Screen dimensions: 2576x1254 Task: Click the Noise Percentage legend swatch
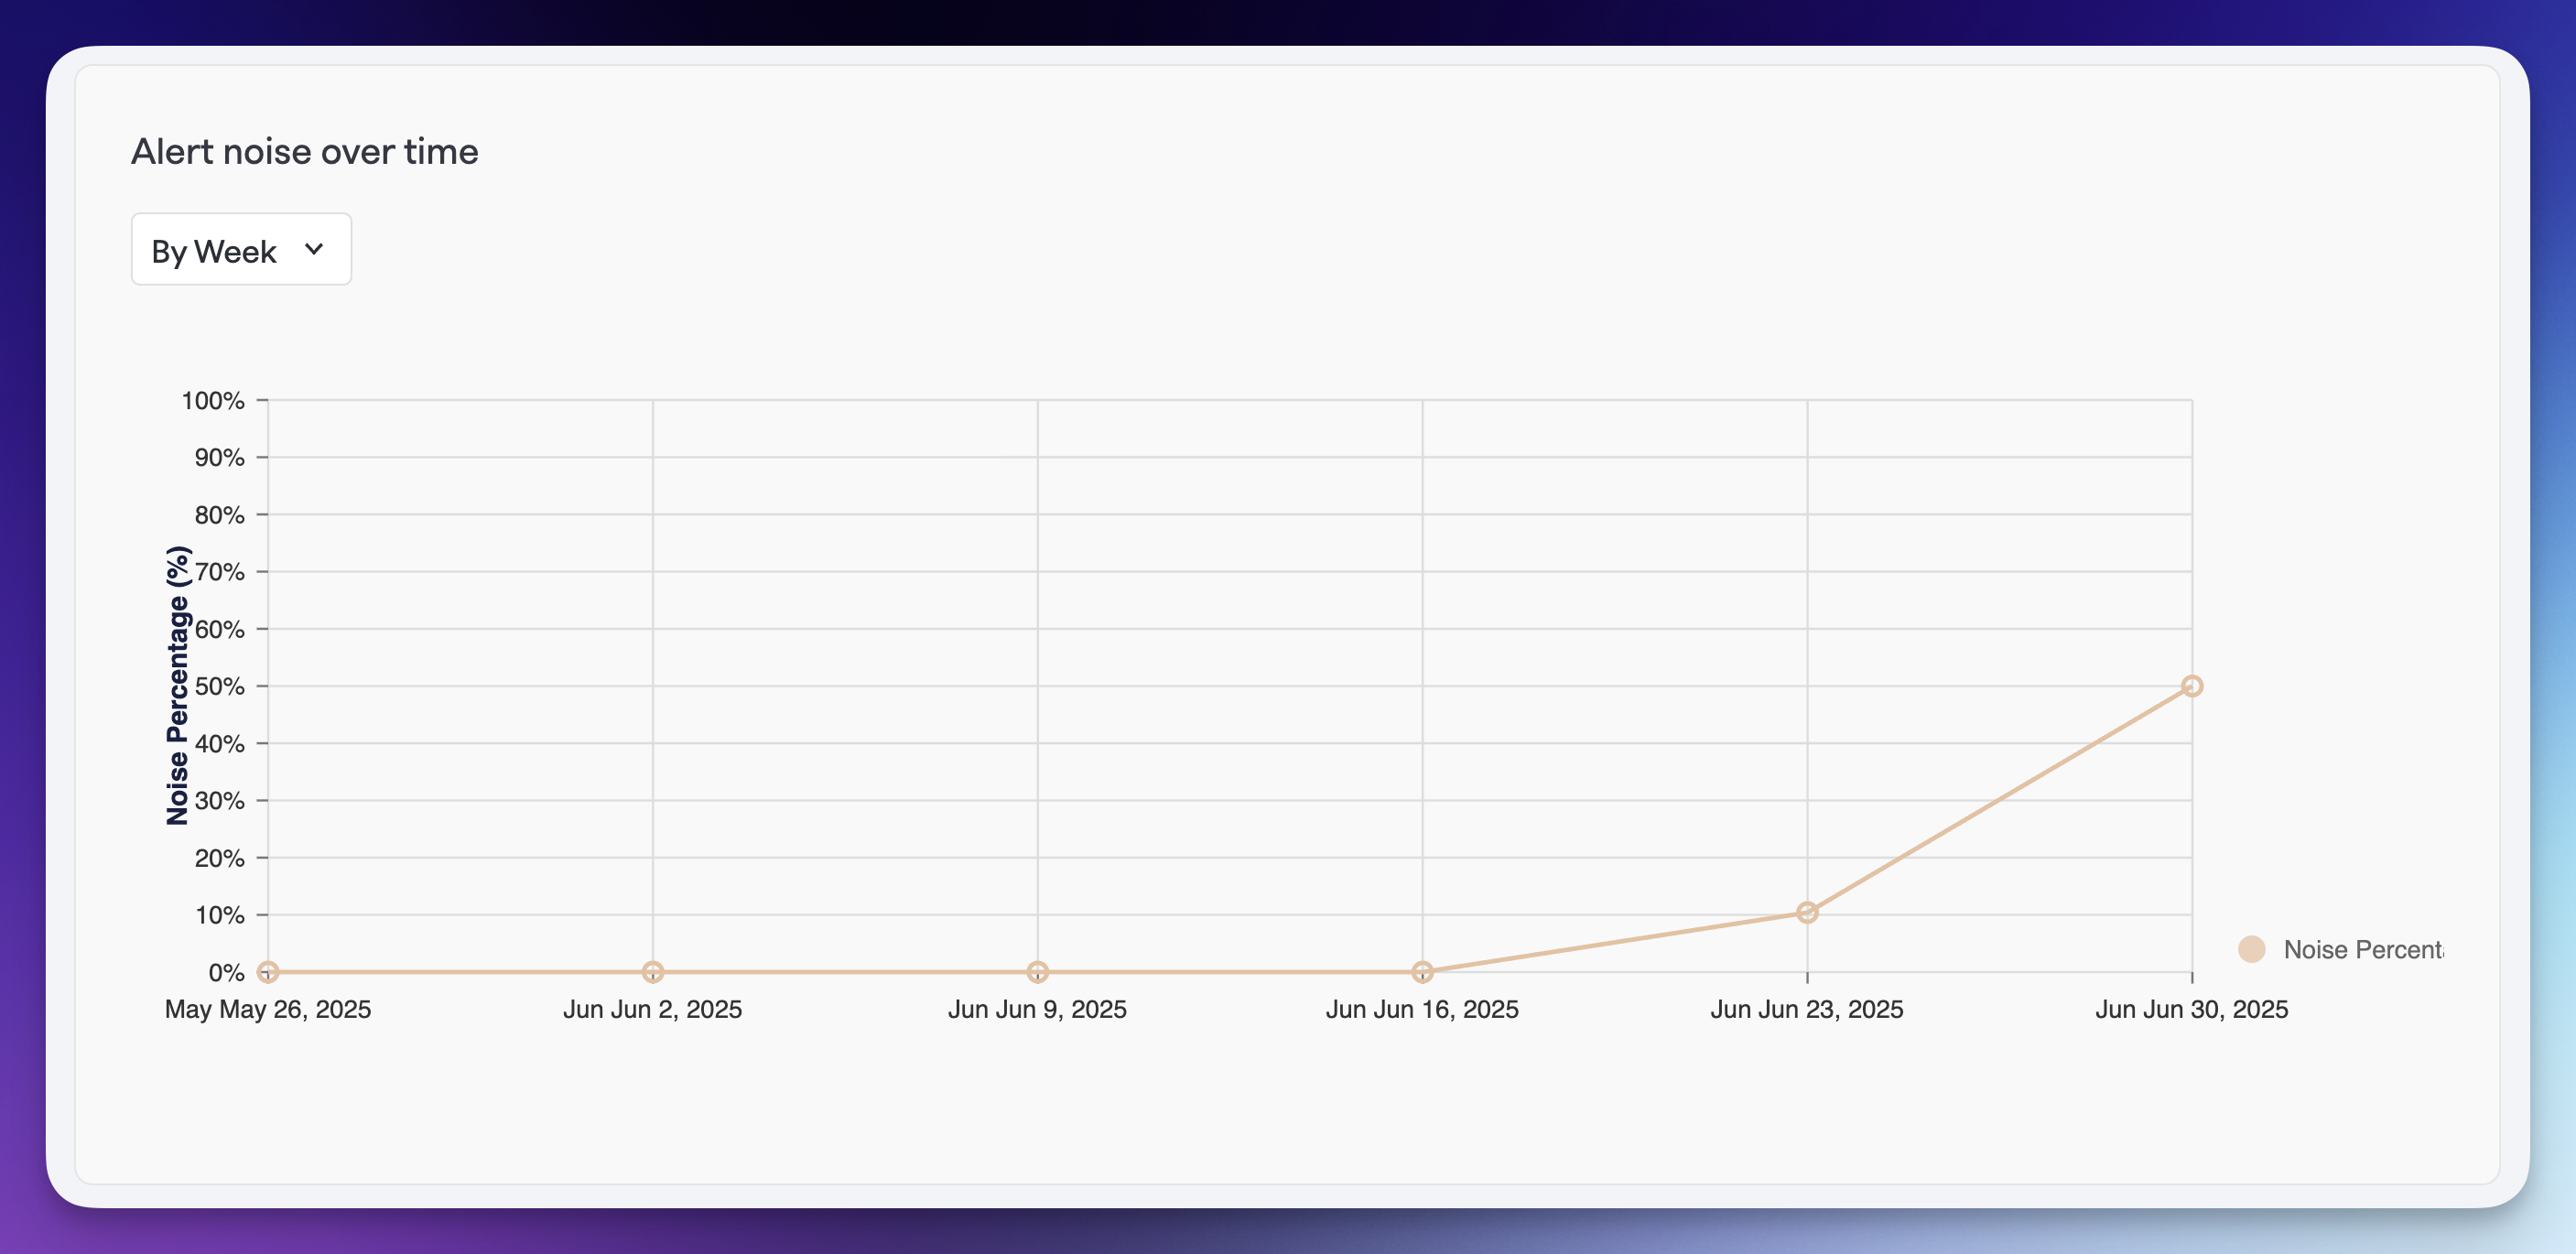pyautogui.click(x=2251, y=949)
